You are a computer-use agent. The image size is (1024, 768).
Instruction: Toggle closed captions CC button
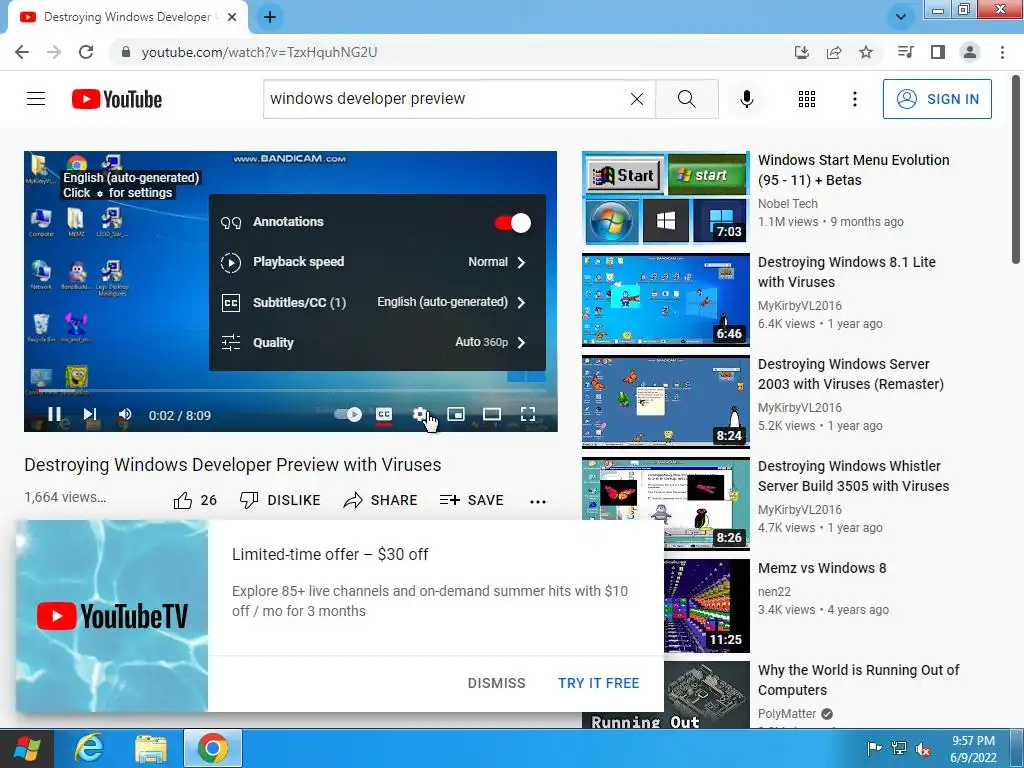pyautogui.click(x=384, y=414)
